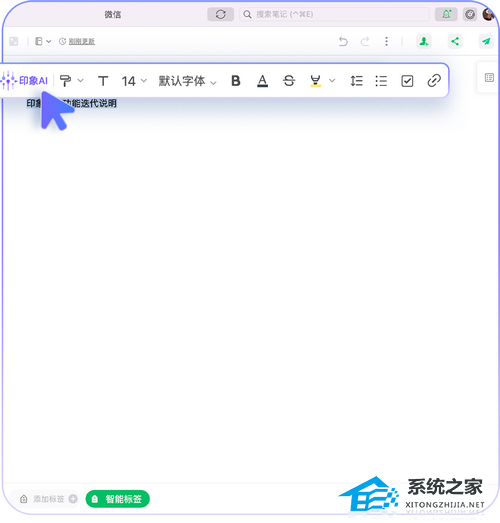Viewport: 500px width, 523px height.
Task: Click the undo arrow icon
Action: pos(343,41)
